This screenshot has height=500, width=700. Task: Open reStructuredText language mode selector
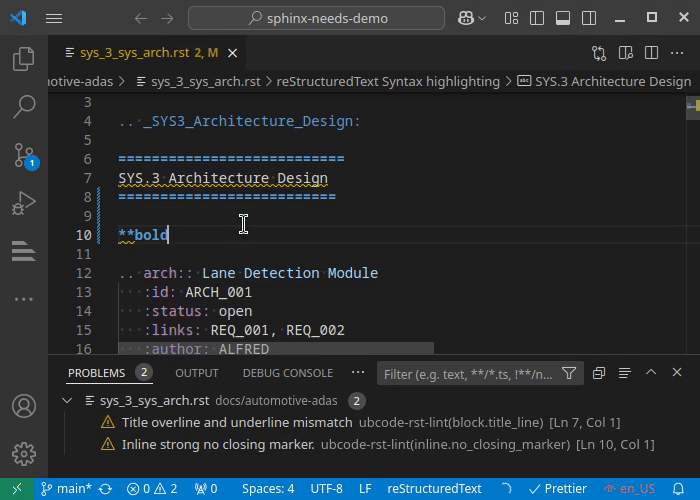click(x=434, y=489)
